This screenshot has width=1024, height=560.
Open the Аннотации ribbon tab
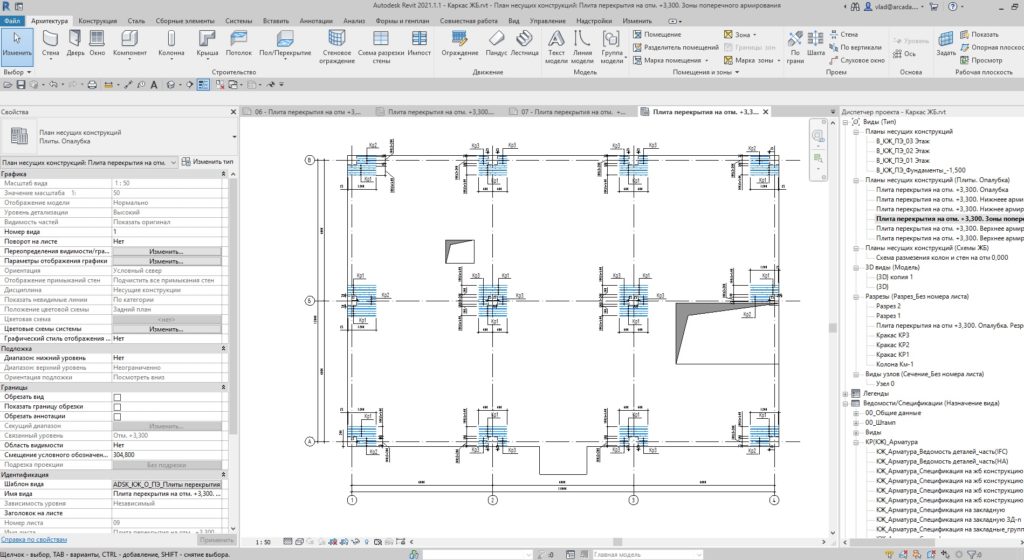tap(317, 19)
